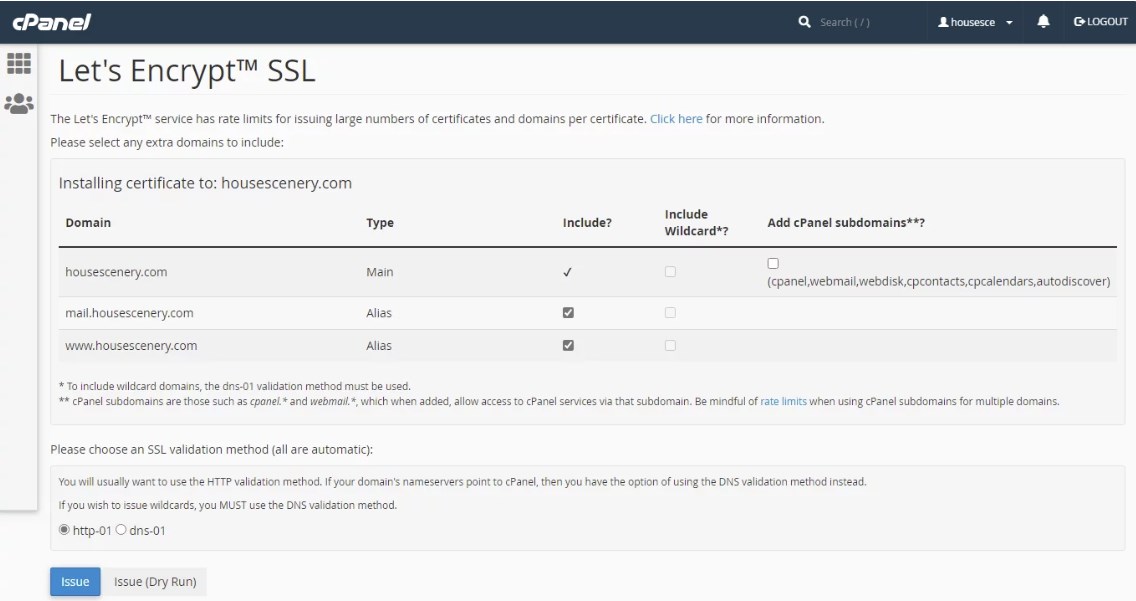Enable Add cPanel subdomains checkbox

click(x=773, y=264)
